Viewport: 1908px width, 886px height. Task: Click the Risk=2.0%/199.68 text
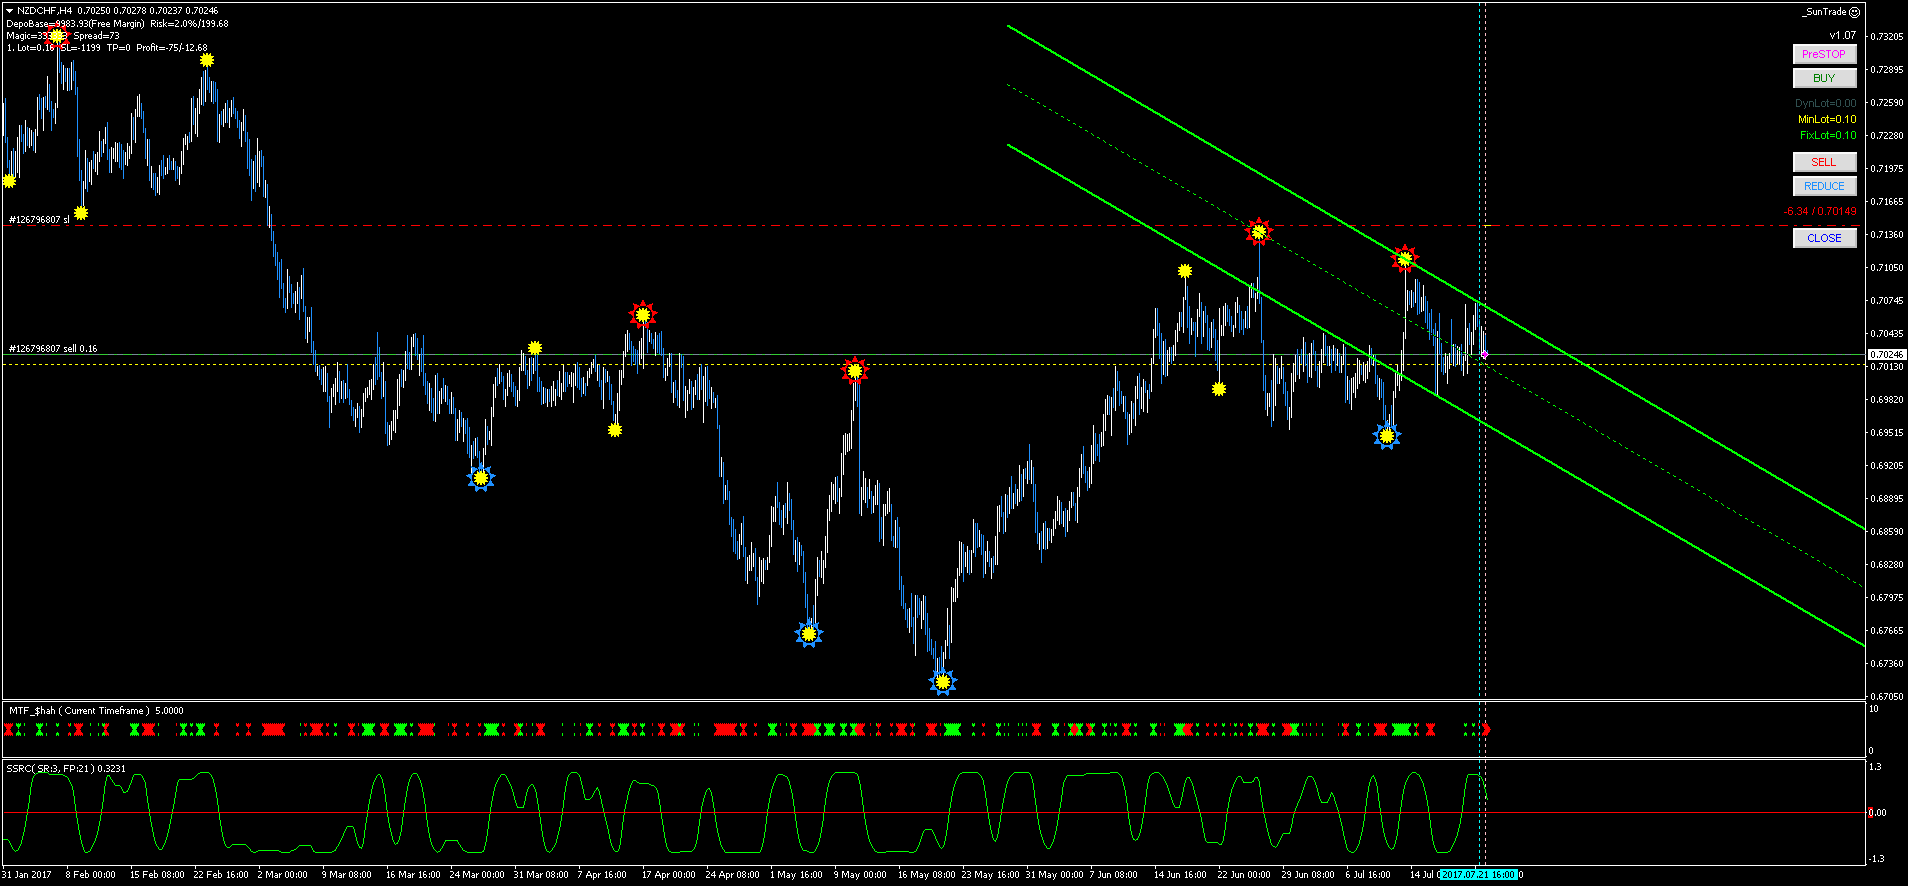pos(189,23)
